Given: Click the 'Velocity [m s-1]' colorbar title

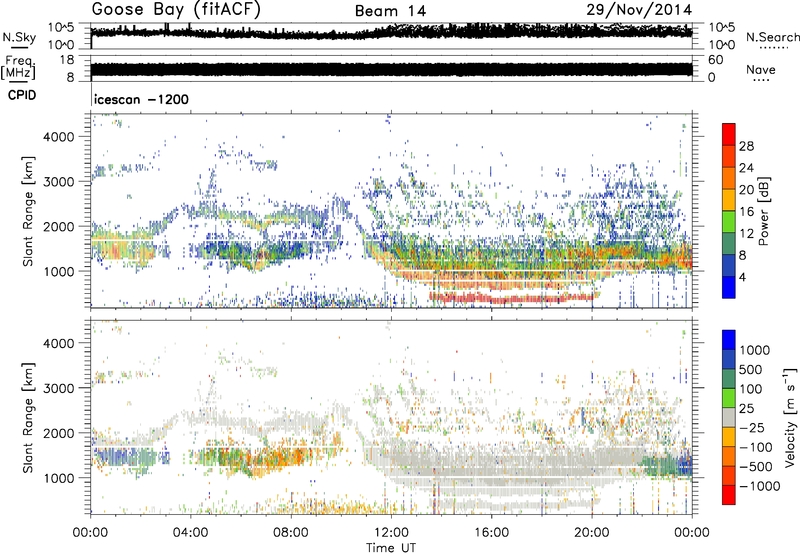Looking at the screenshot, I should click(790, 417).
